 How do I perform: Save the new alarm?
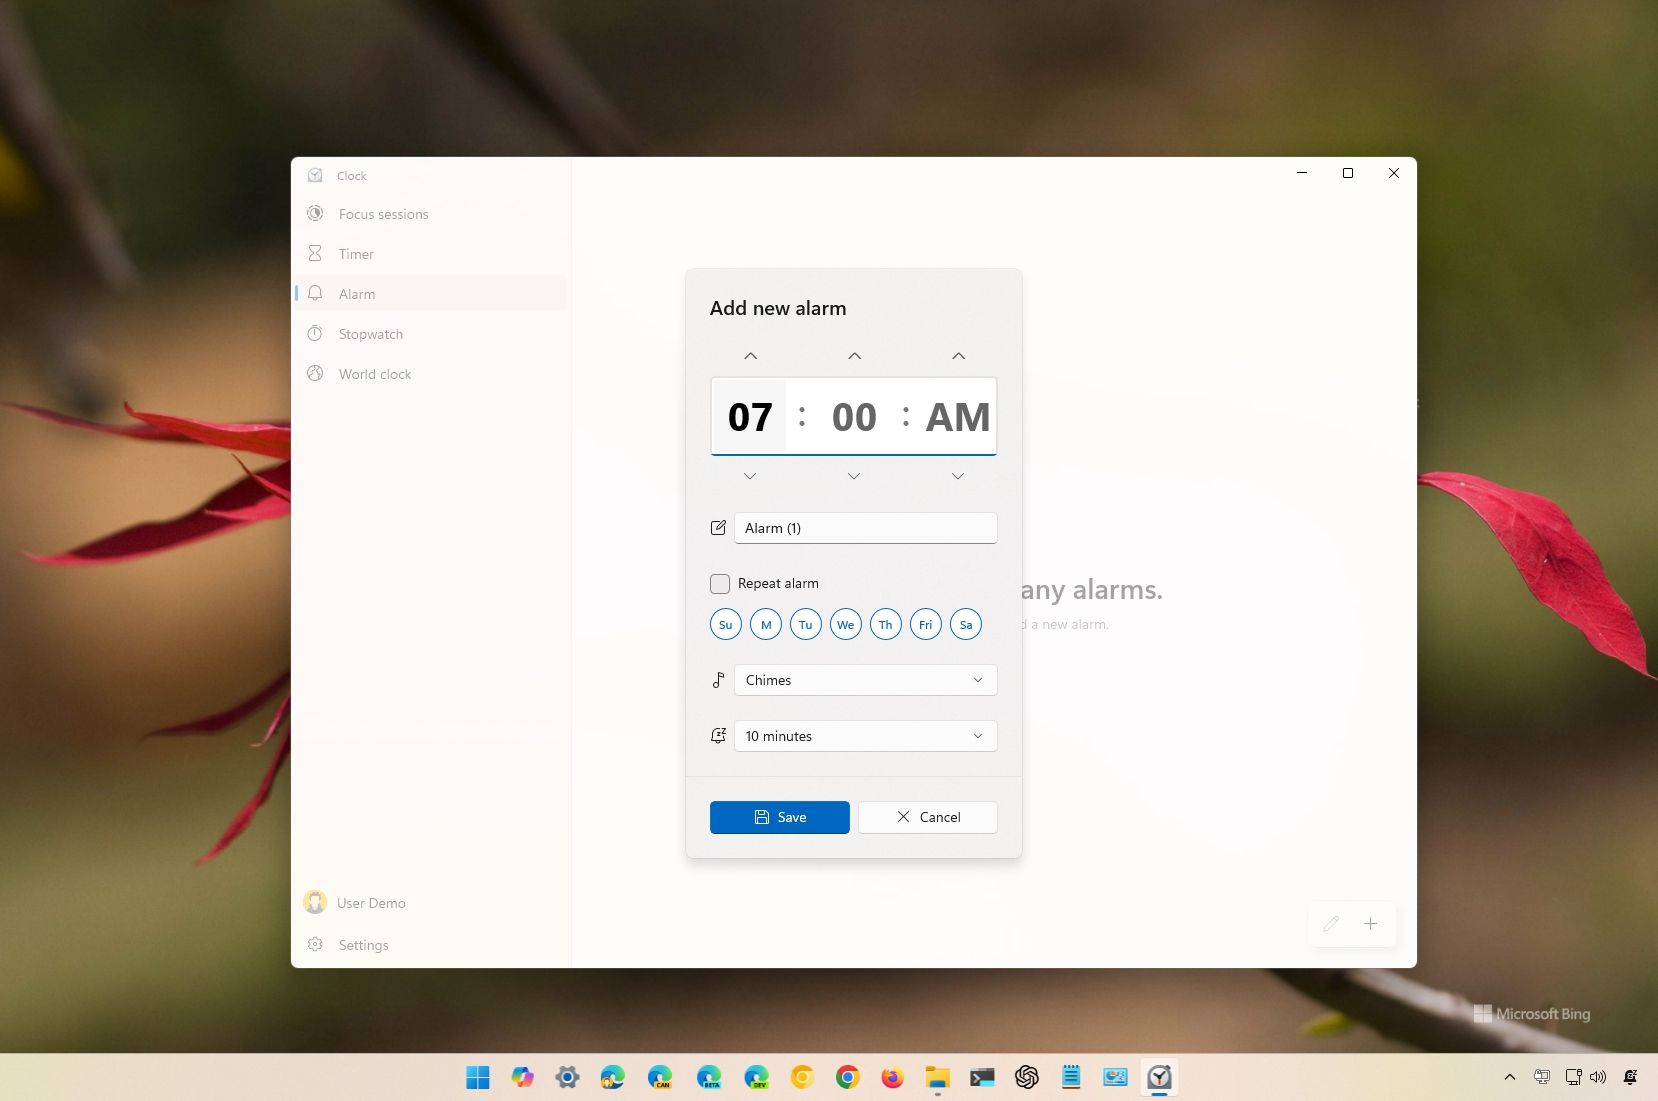click(779, 817)
